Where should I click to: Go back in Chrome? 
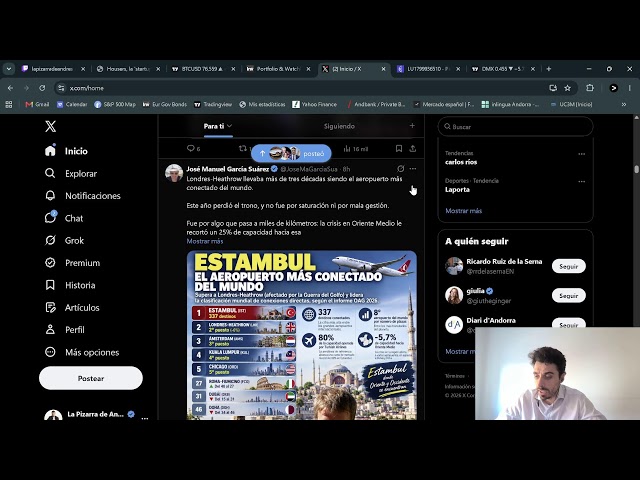pos(10,88)
